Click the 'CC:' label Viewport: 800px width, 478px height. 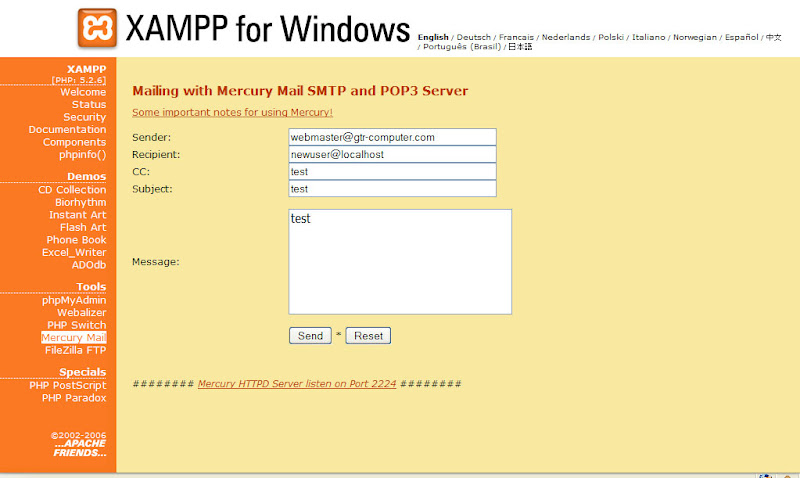pyautogui.click(x=141, y=172)
